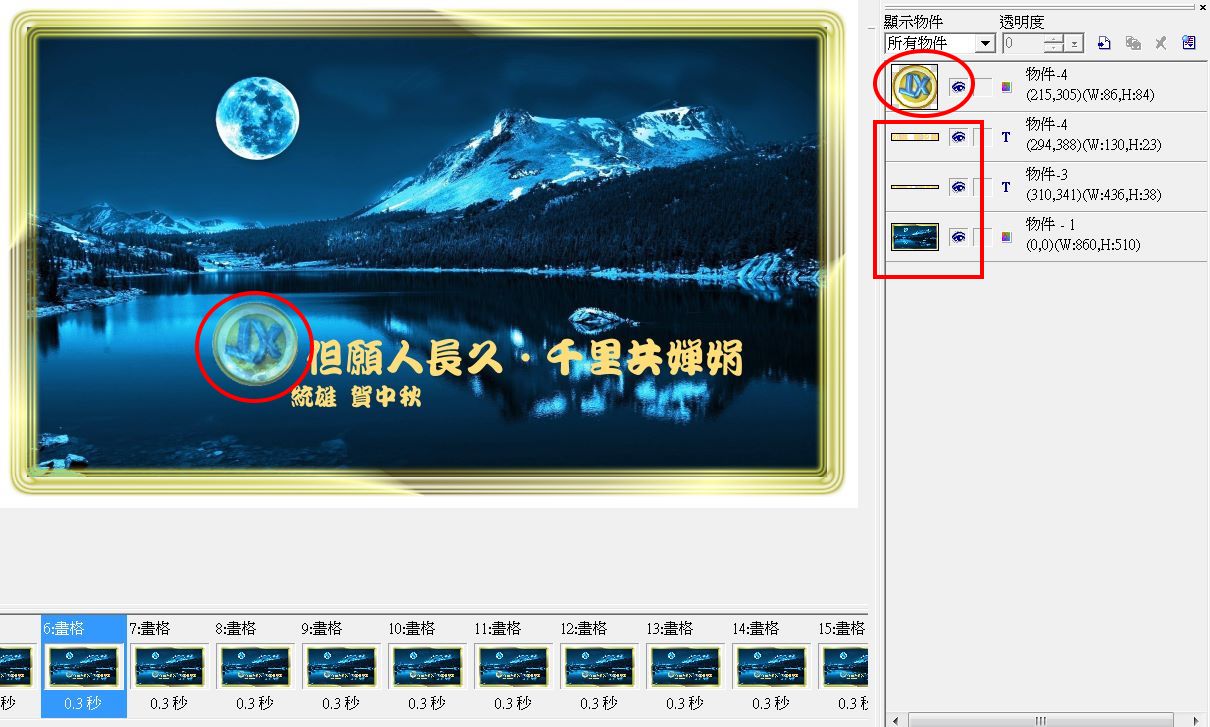1210x727 pixels.
Task: Toggle eye visibility for 物件-3 text layer
Action: [x=959, y=187]
